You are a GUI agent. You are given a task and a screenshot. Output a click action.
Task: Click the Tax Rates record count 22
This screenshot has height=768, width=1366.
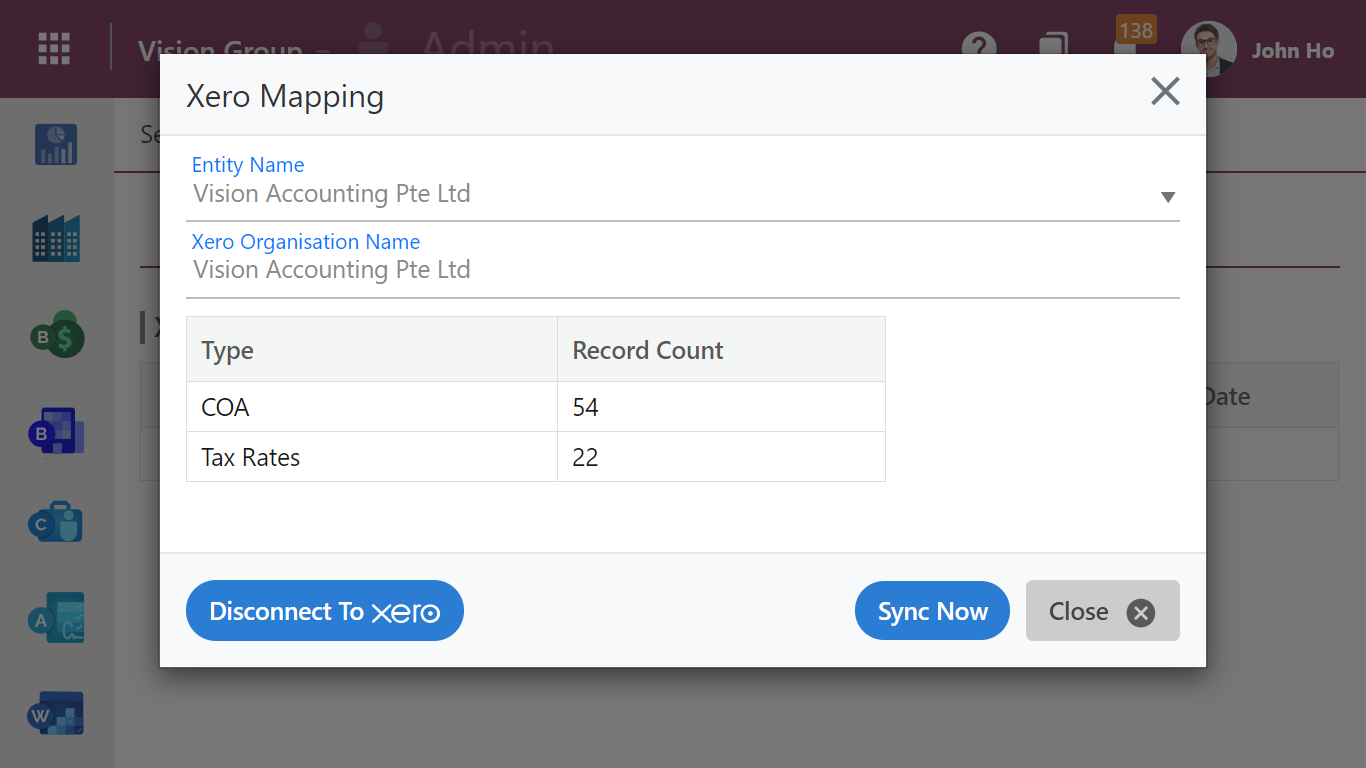[x=721, y=457]
